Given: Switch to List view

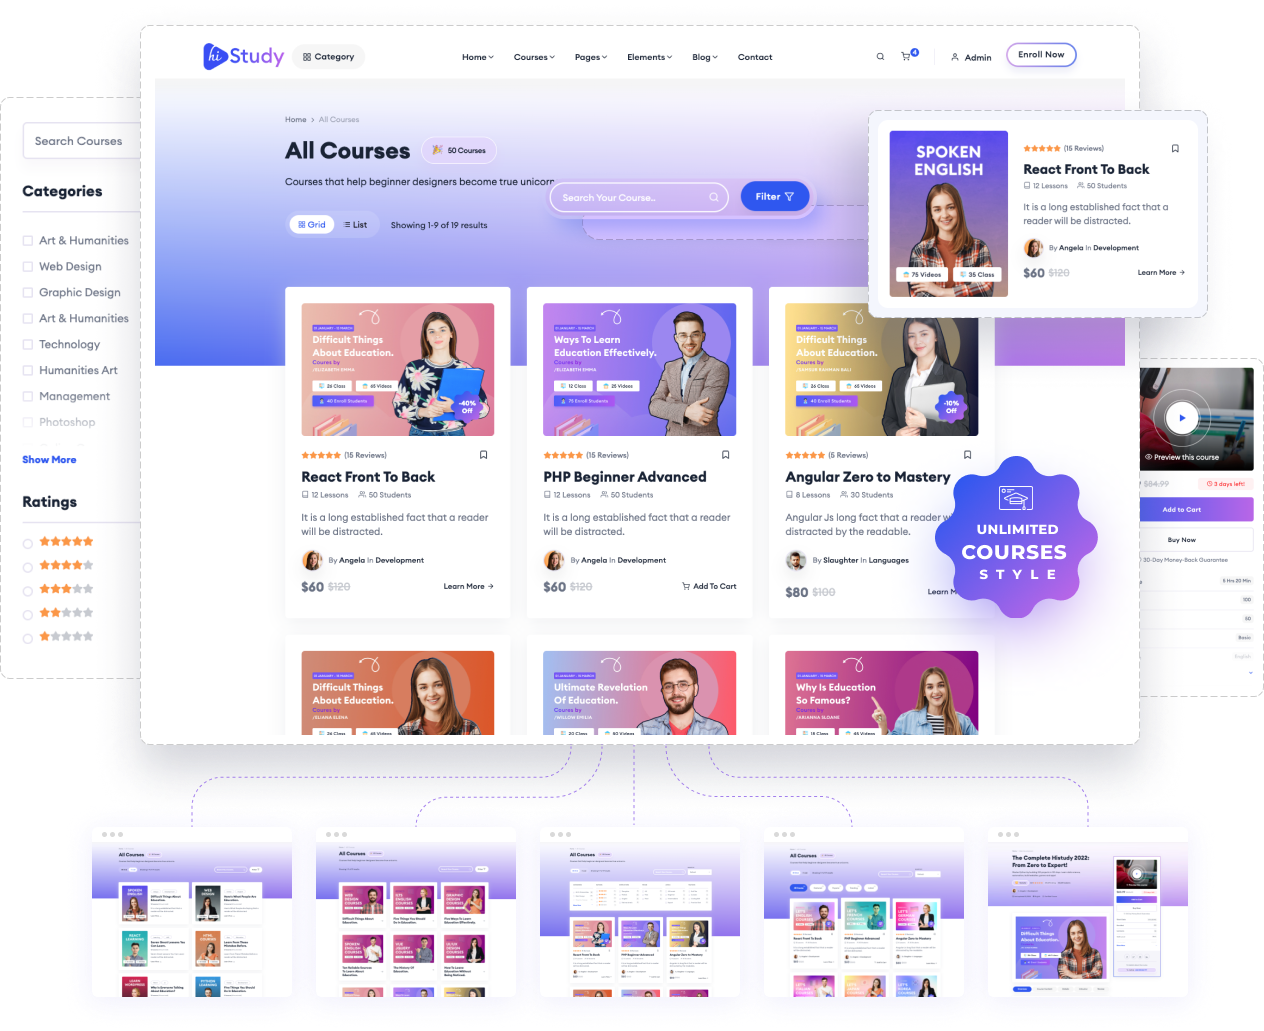Looking at the screenshot, I should click(356, 225).
